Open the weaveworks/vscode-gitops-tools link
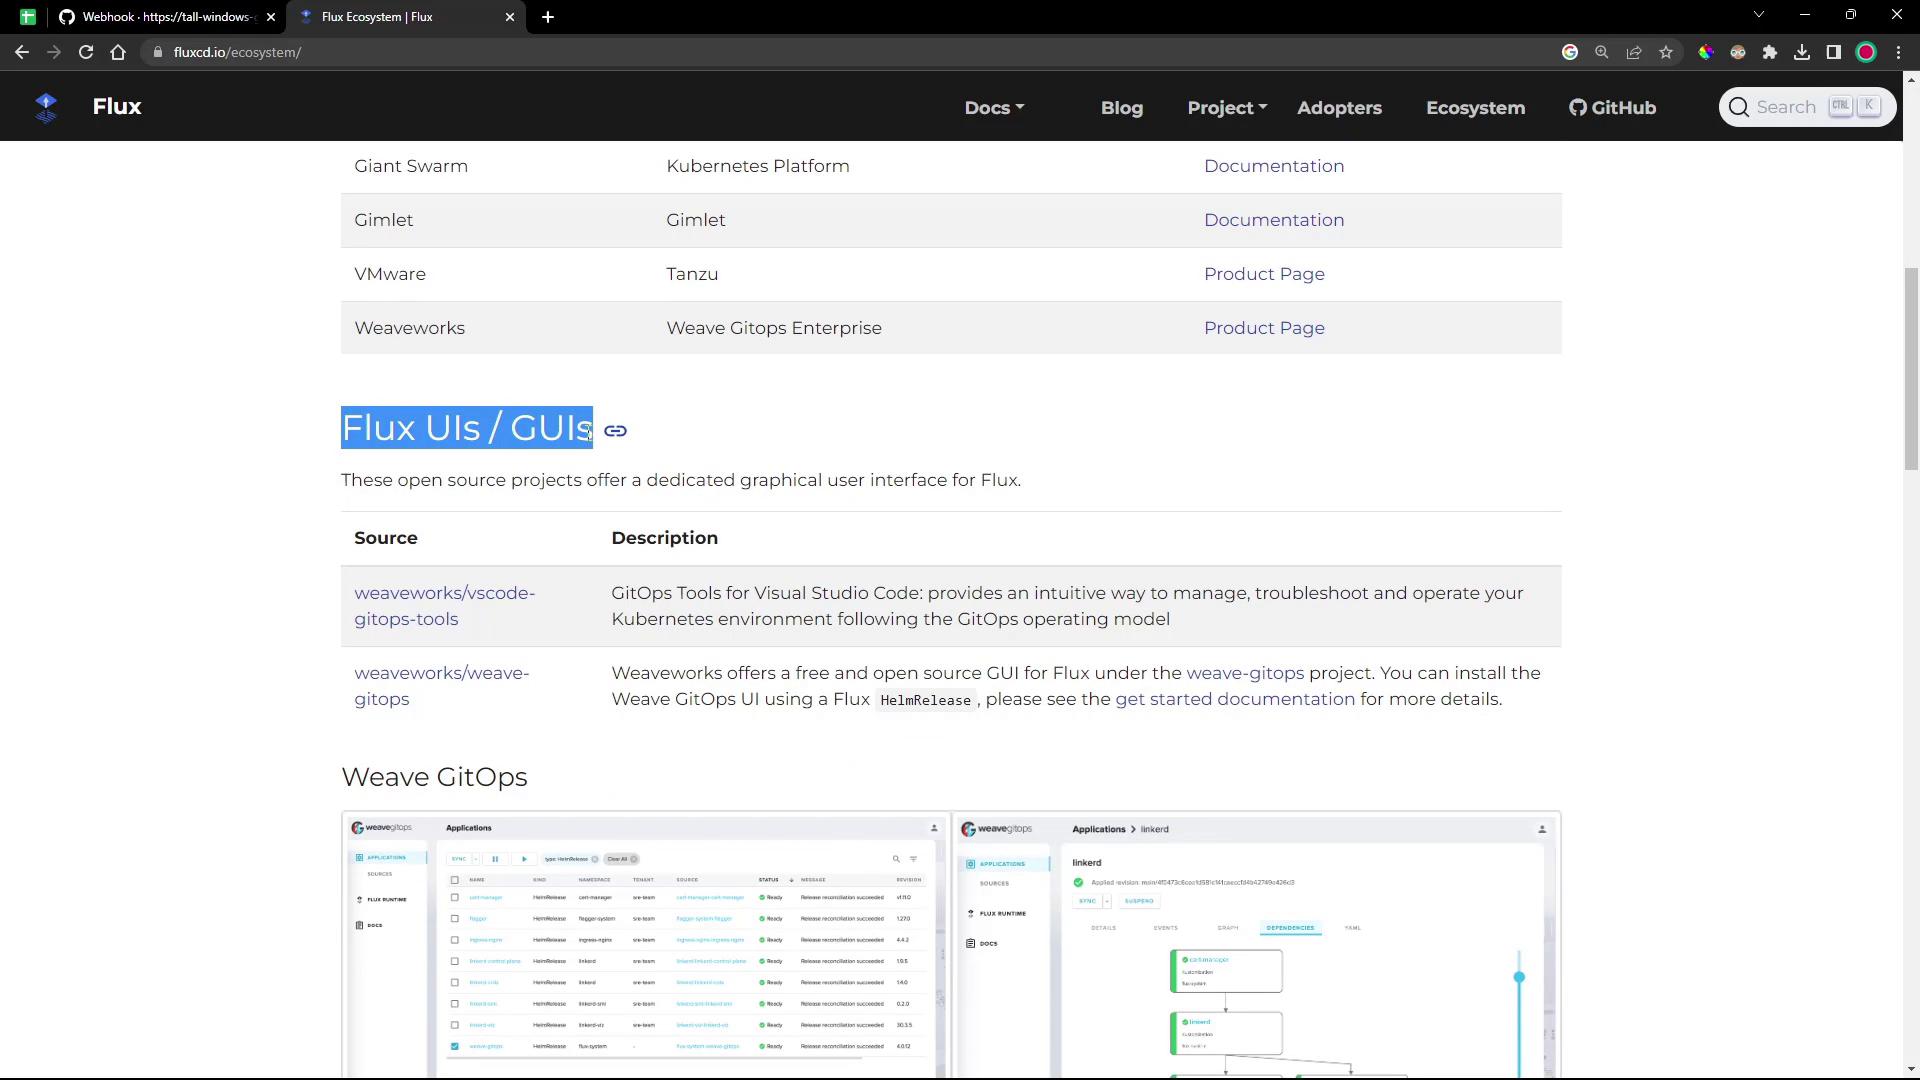Image resolution: width=1920 pixels, height=1080 pixels. pos(444,606)
